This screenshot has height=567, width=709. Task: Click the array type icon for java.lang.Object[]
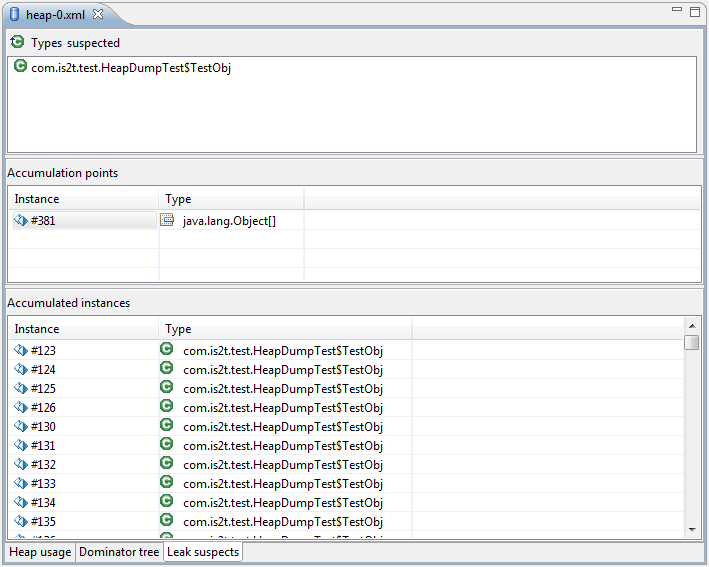168,221
